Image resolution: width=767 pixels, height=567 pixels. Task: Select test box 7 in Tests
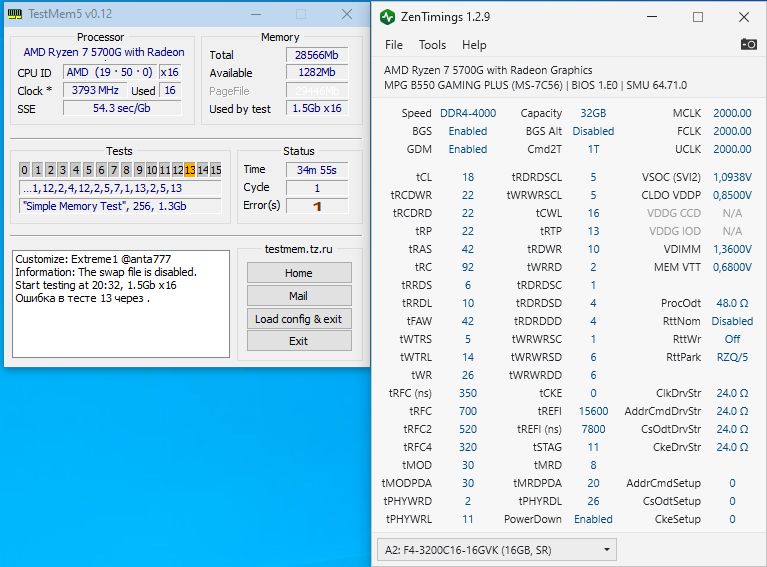[x=113, y=170]
